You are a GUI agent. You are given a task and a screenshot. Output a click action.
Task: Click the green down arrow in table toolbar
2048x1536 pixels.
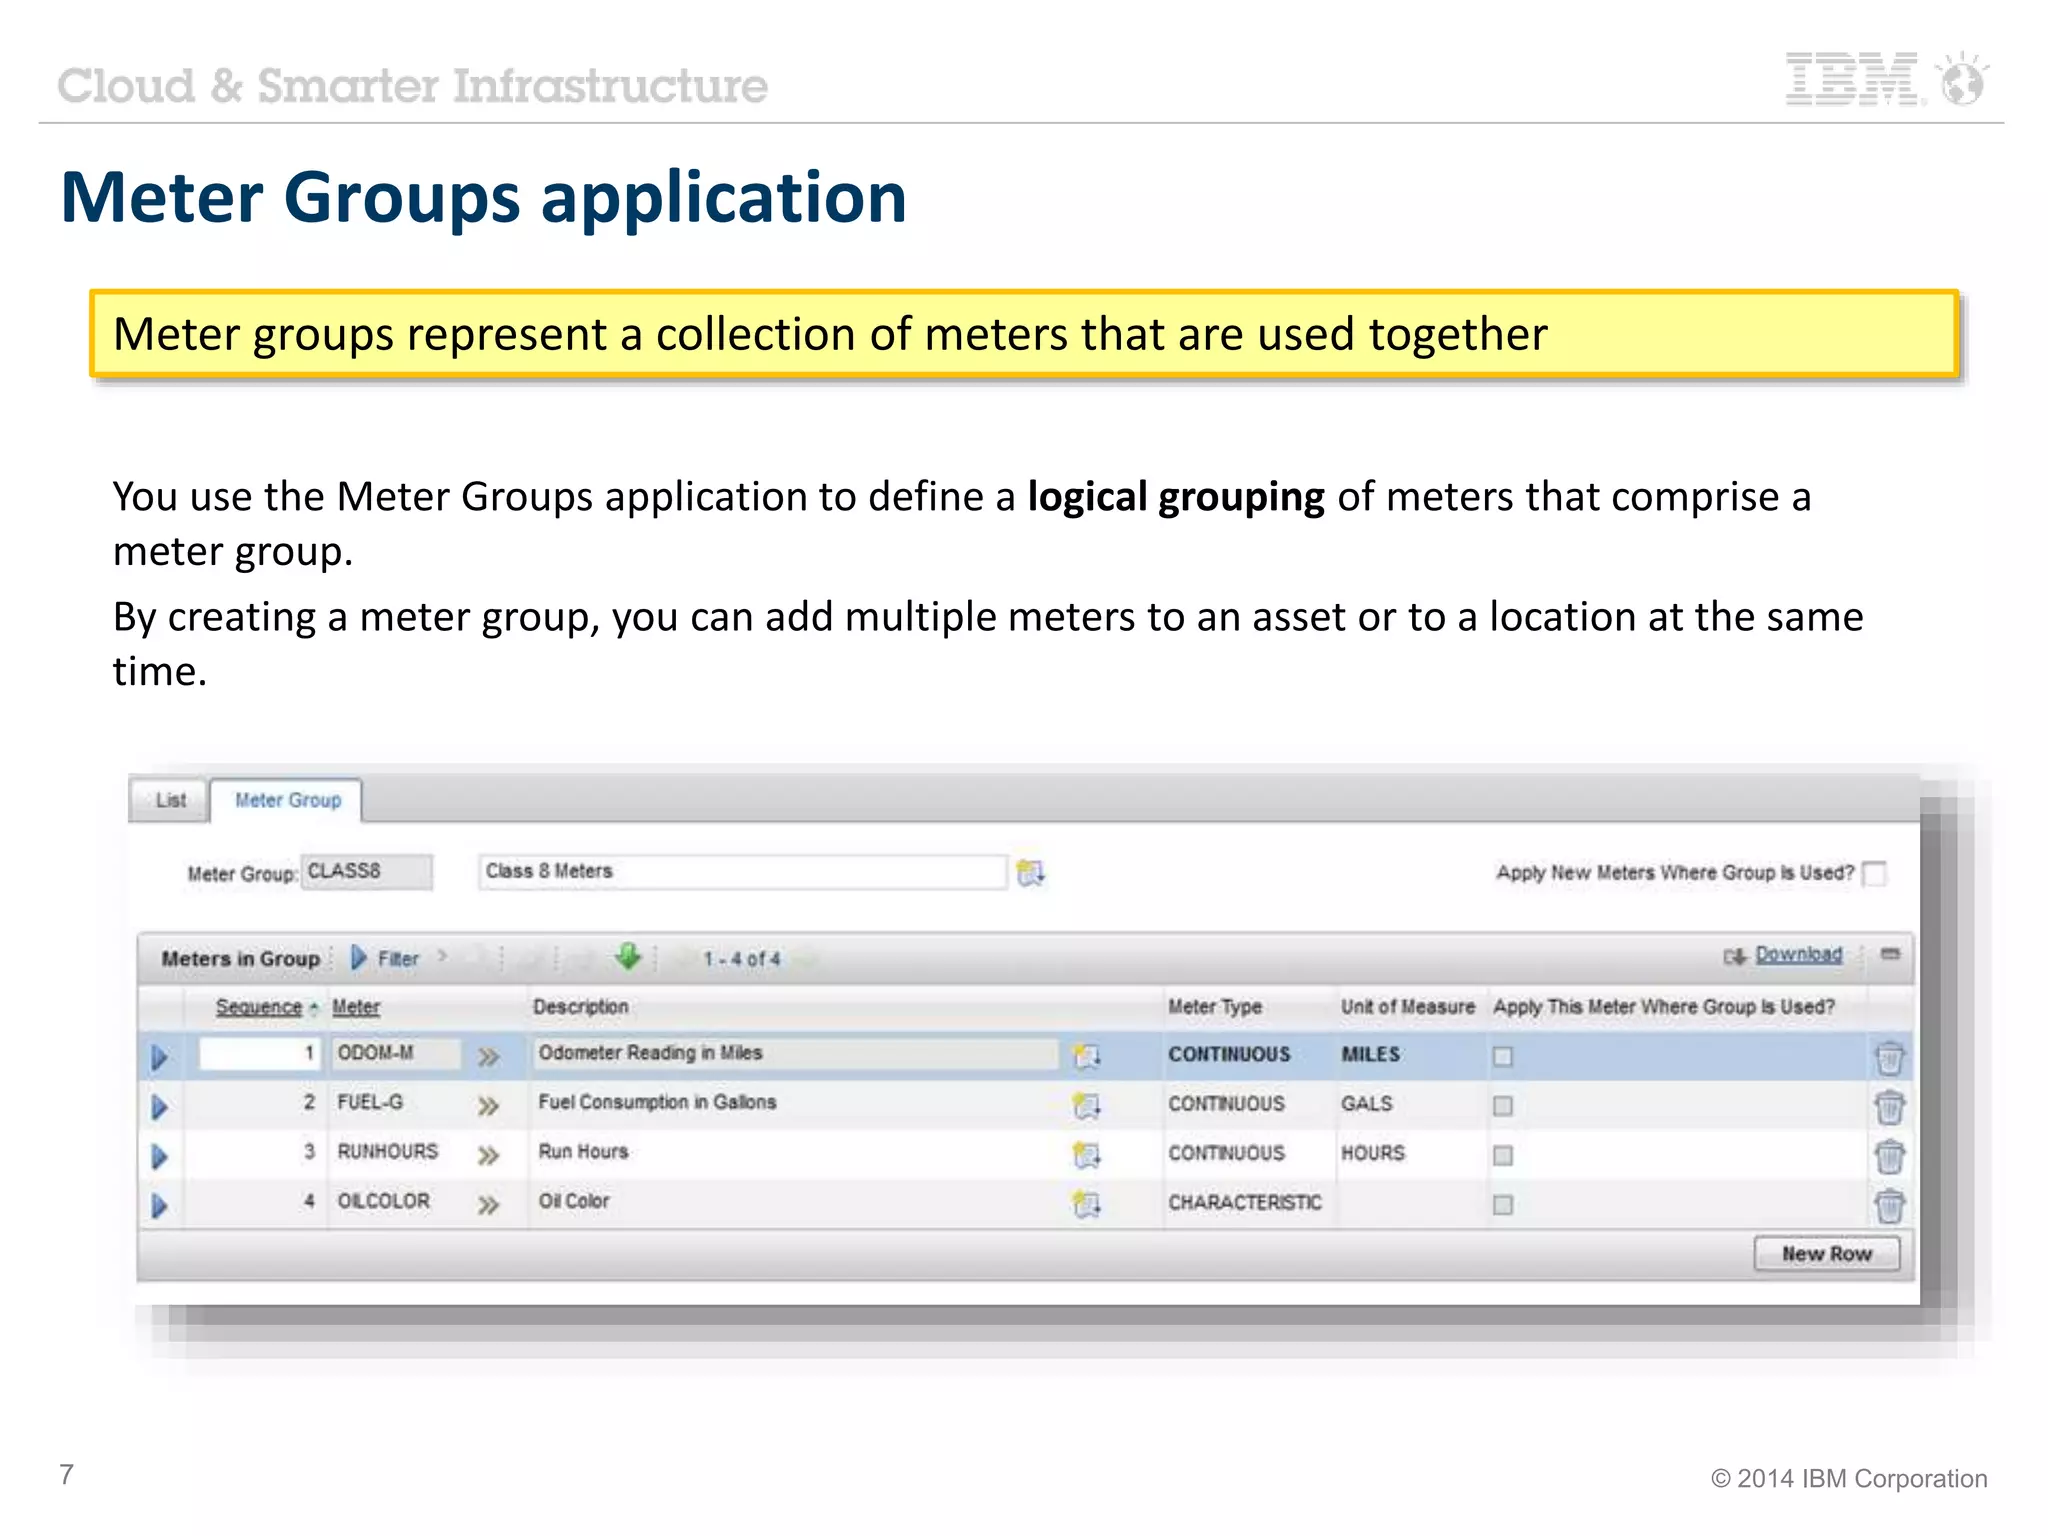click(x=628, y=956)
